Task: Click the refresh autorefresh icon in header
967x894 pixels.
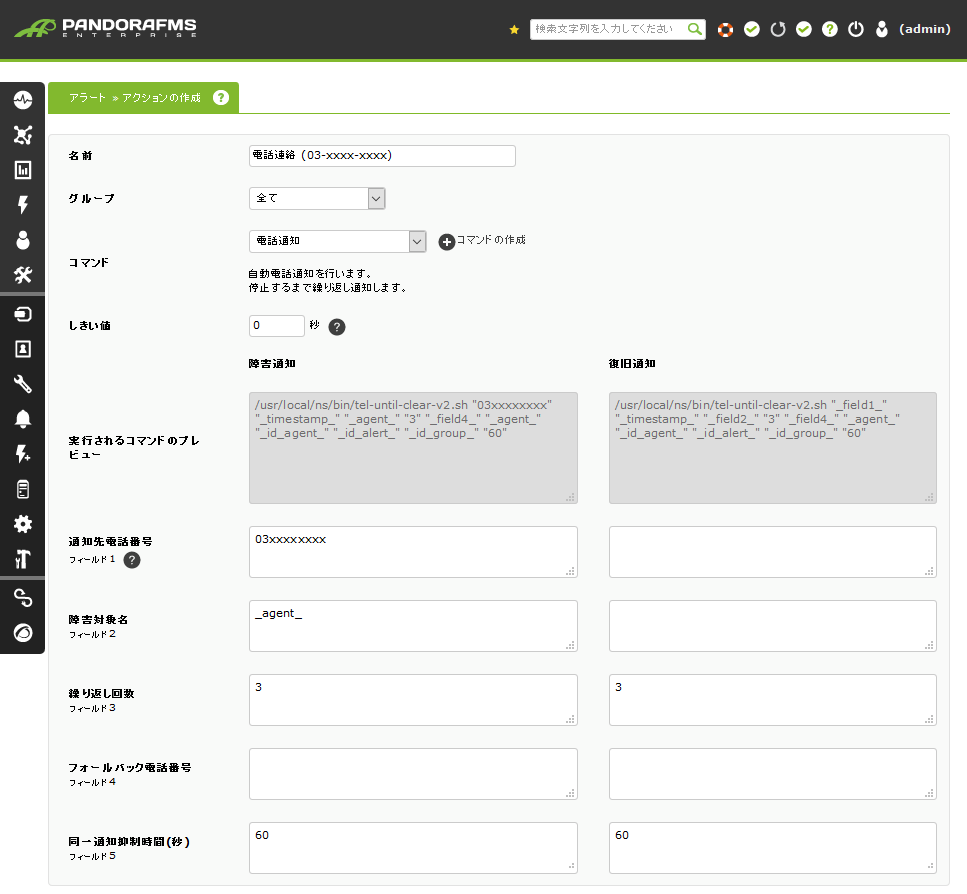Action: coord(778,29)
